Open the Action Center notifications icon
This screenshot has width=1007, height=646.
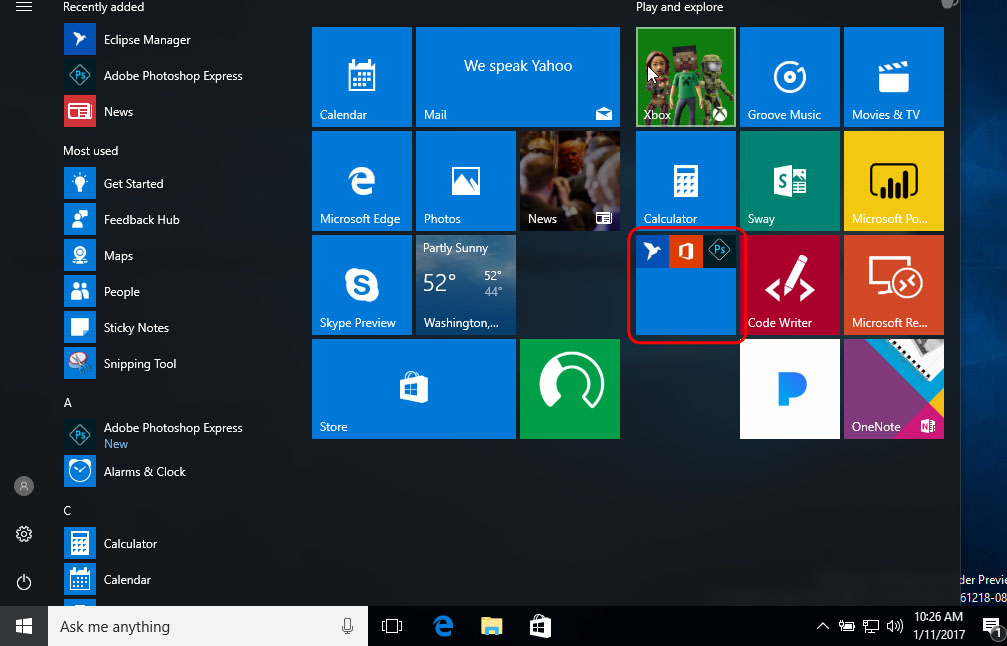pos(992,626)
